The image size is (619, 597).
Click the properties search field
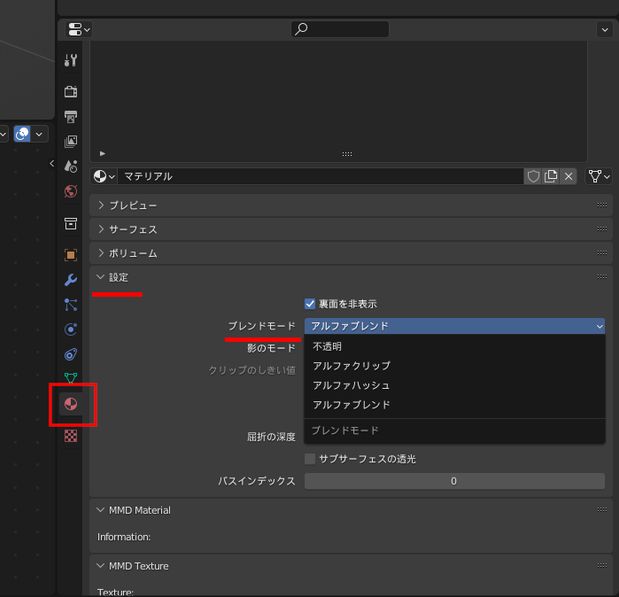point(340,30)
